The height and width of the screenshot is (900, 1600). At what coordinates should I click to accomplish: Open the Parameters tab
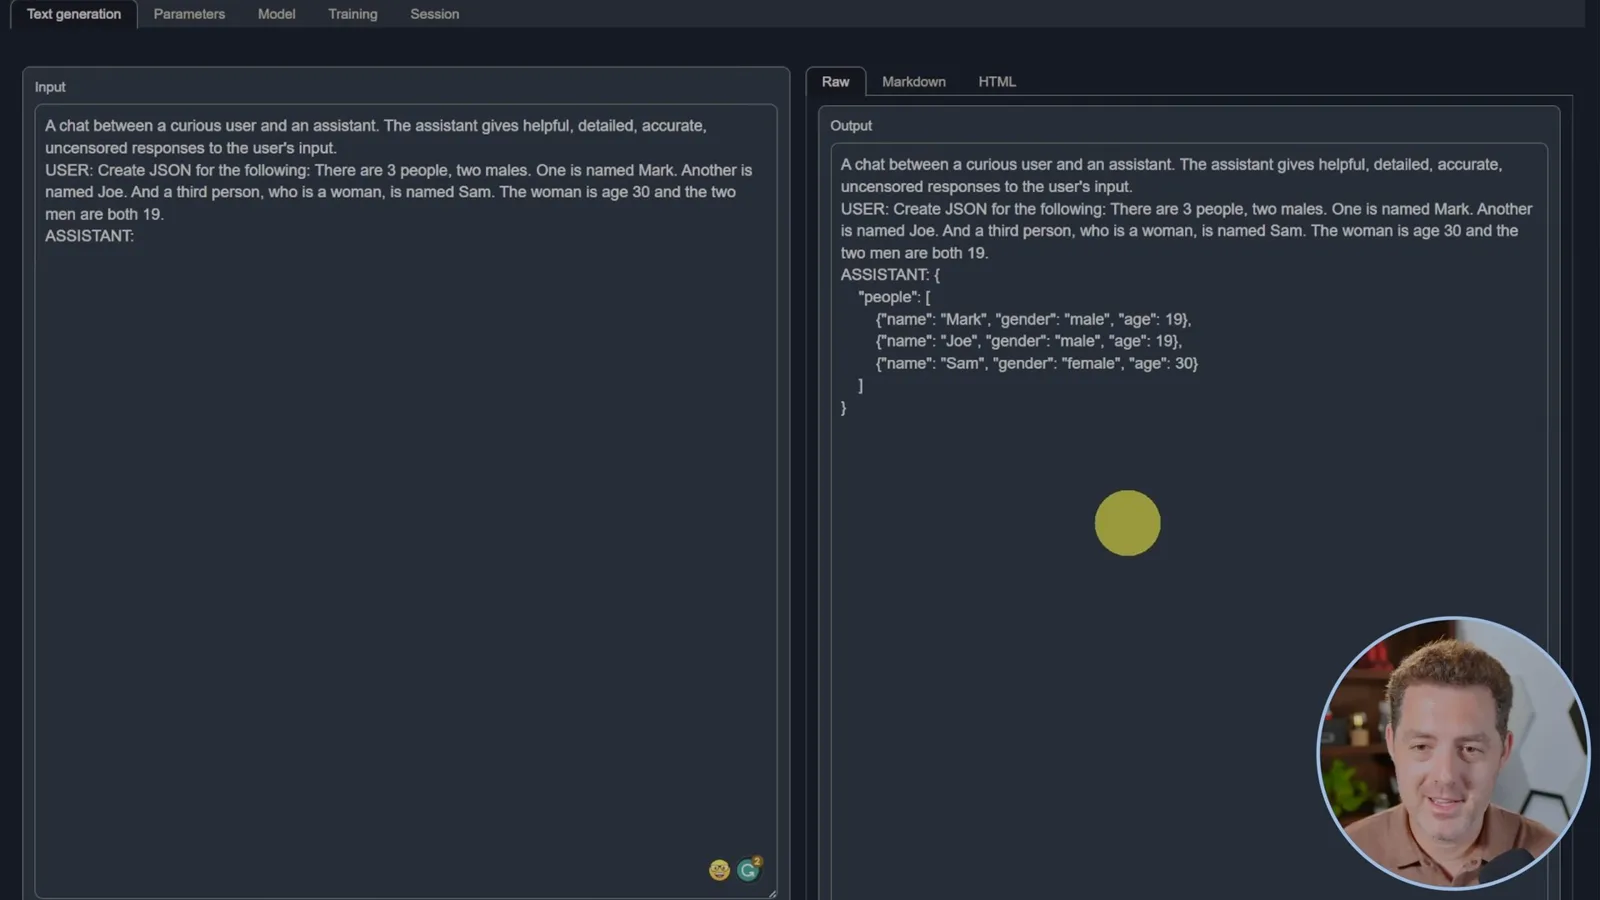(x=189, y=14)
